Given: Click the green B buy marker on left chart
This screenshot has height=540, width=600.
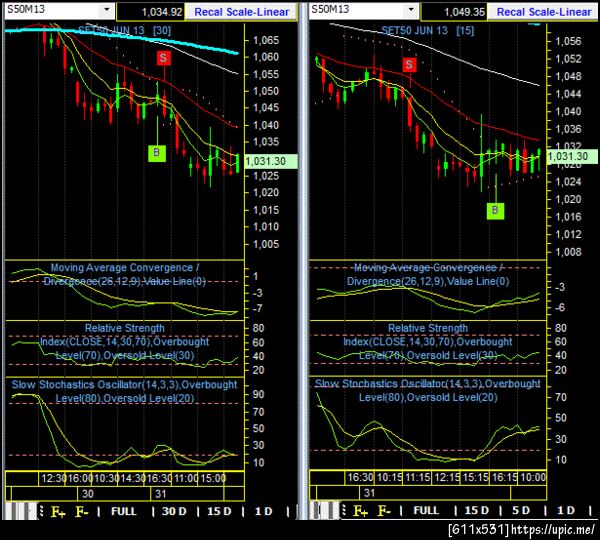Looking at the screenshot, I should 157,153.
